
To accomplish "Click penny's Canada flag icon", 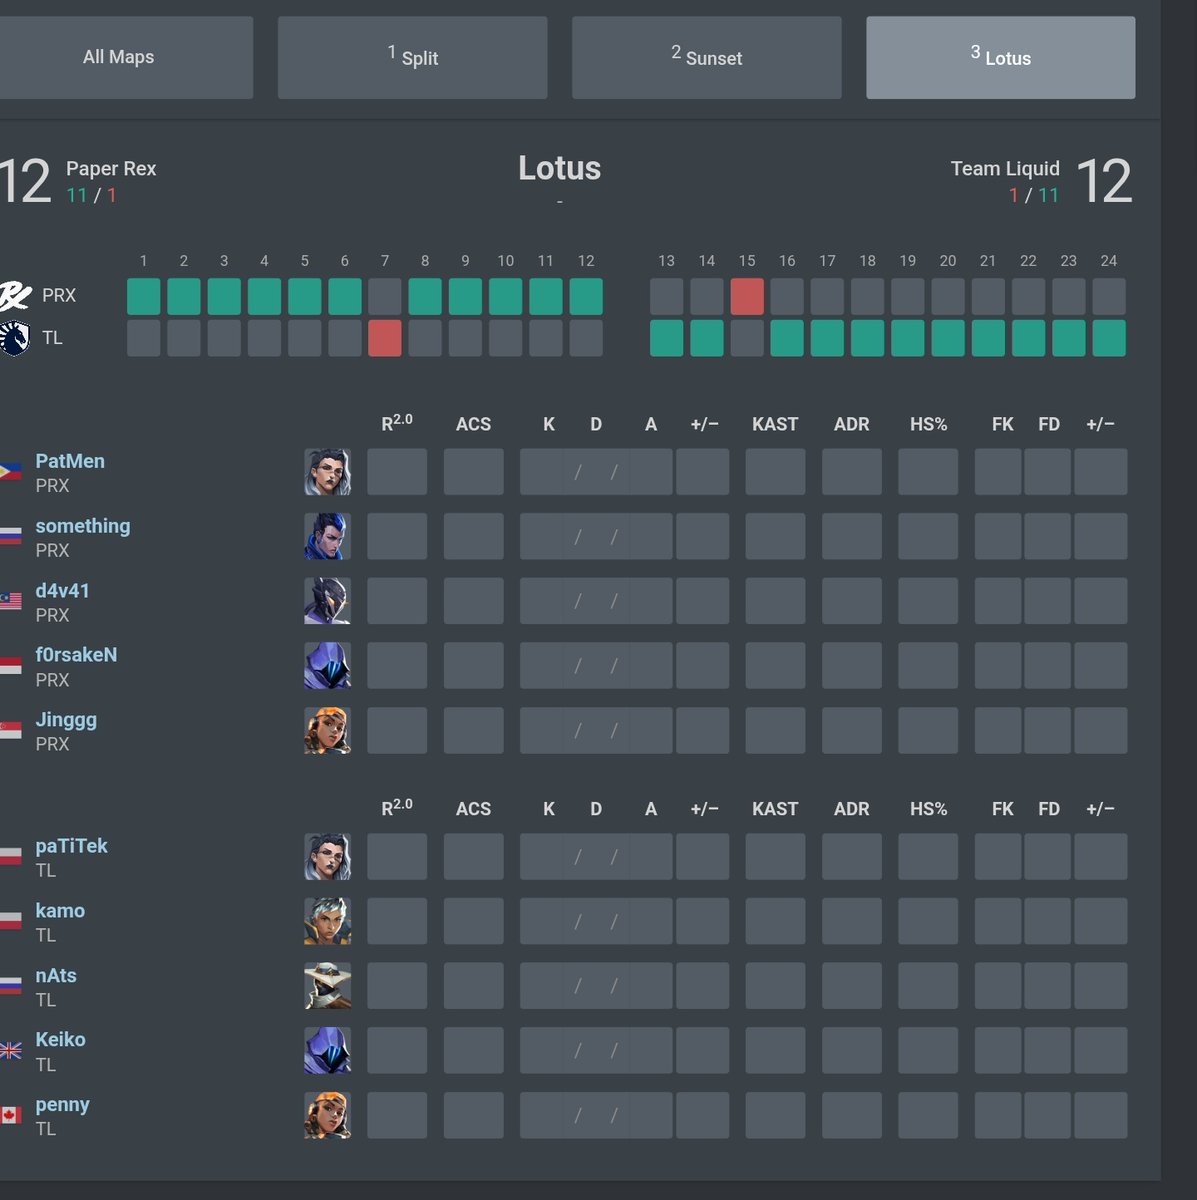I will click(11, 1115).
